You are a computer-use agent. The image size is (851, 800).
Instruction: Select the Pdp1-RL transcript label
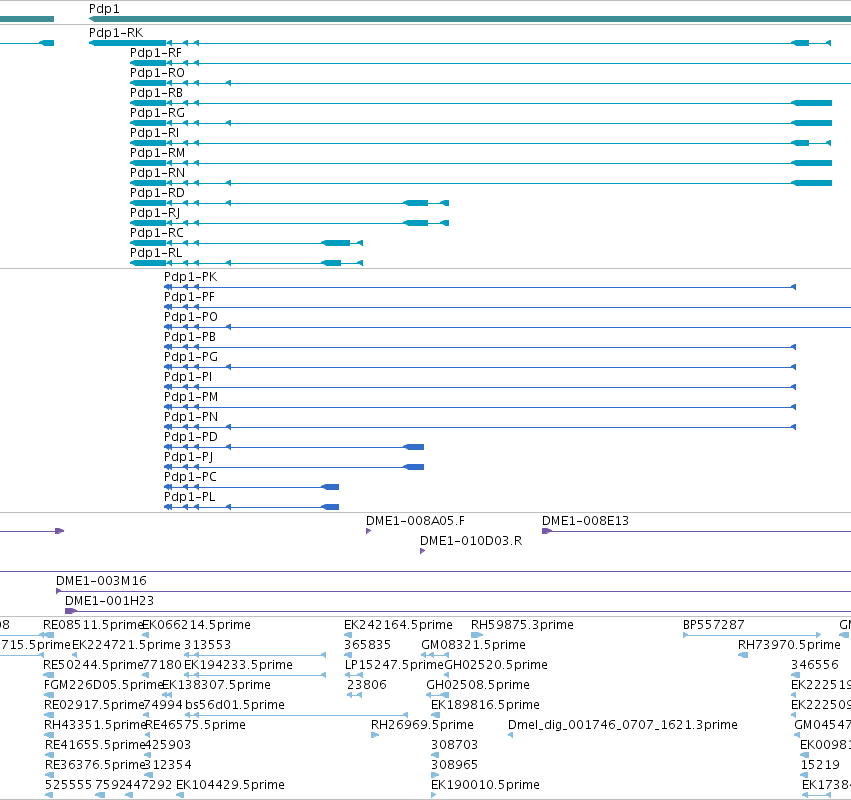(x=156, y=253)
